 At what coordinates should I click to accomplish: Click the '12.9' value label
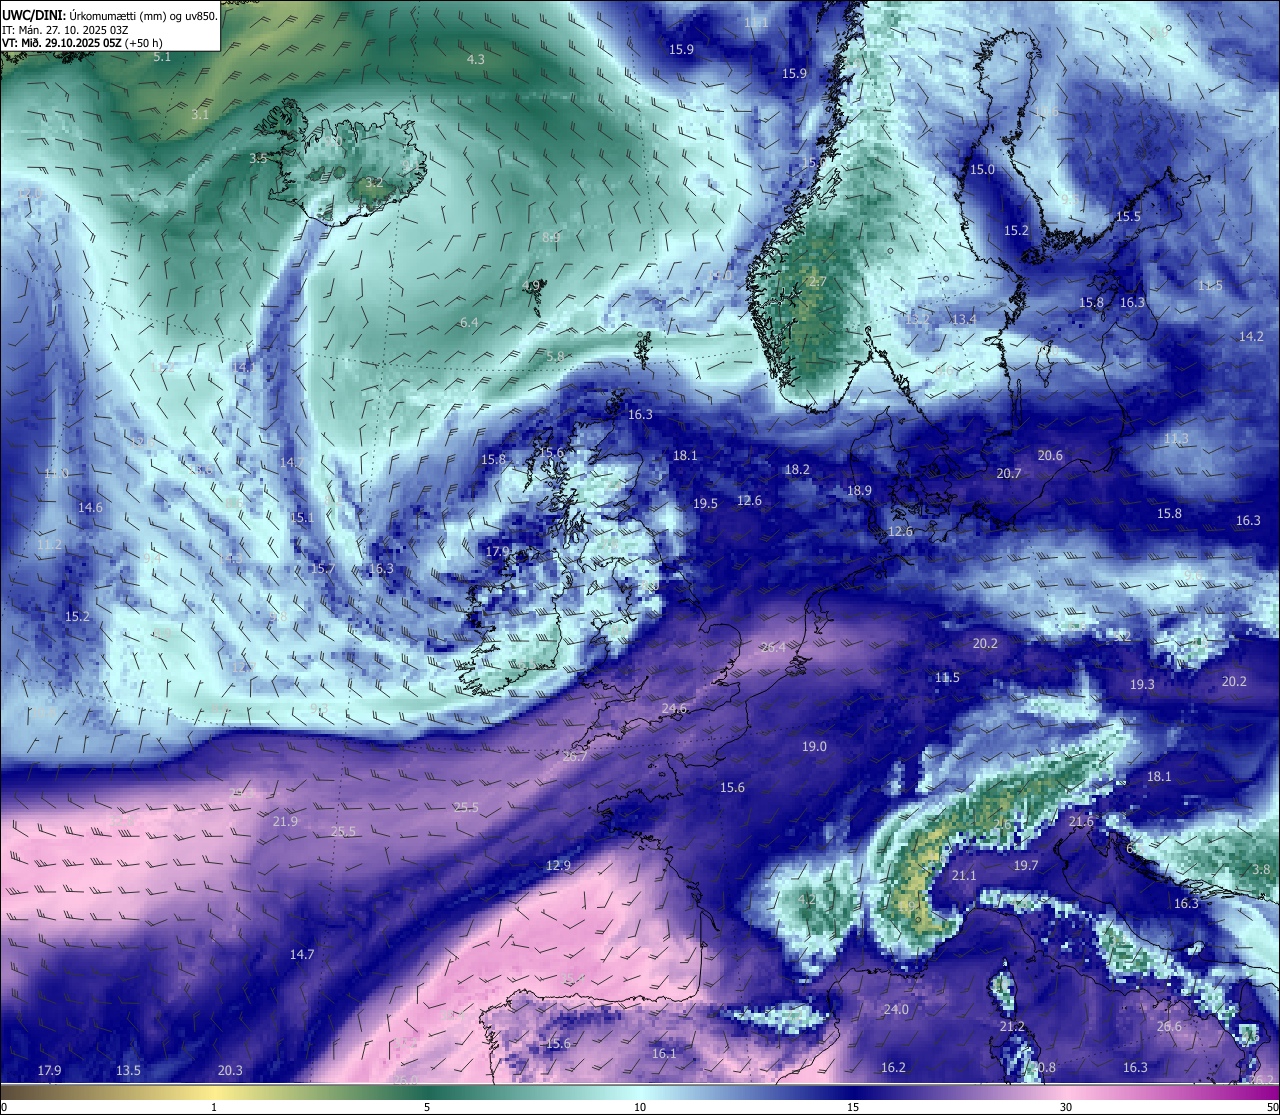click(559, 866)
